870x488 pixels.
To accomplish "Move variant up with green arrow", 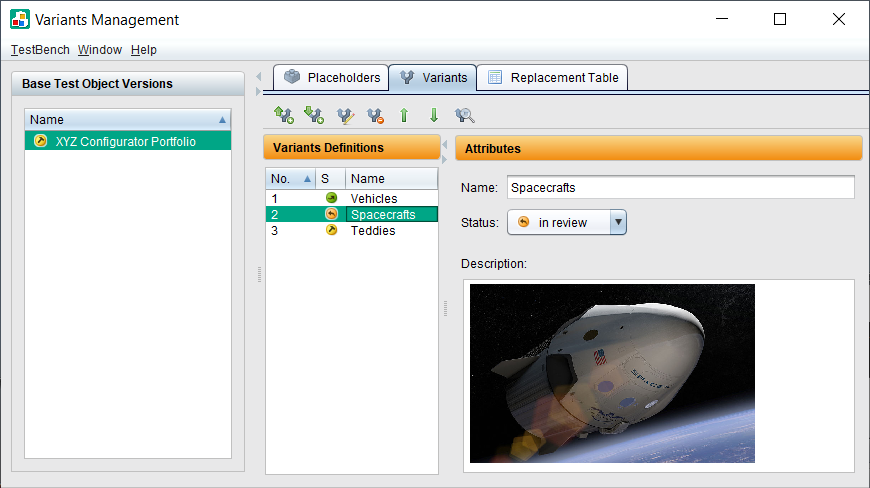I will click(404, 116).
